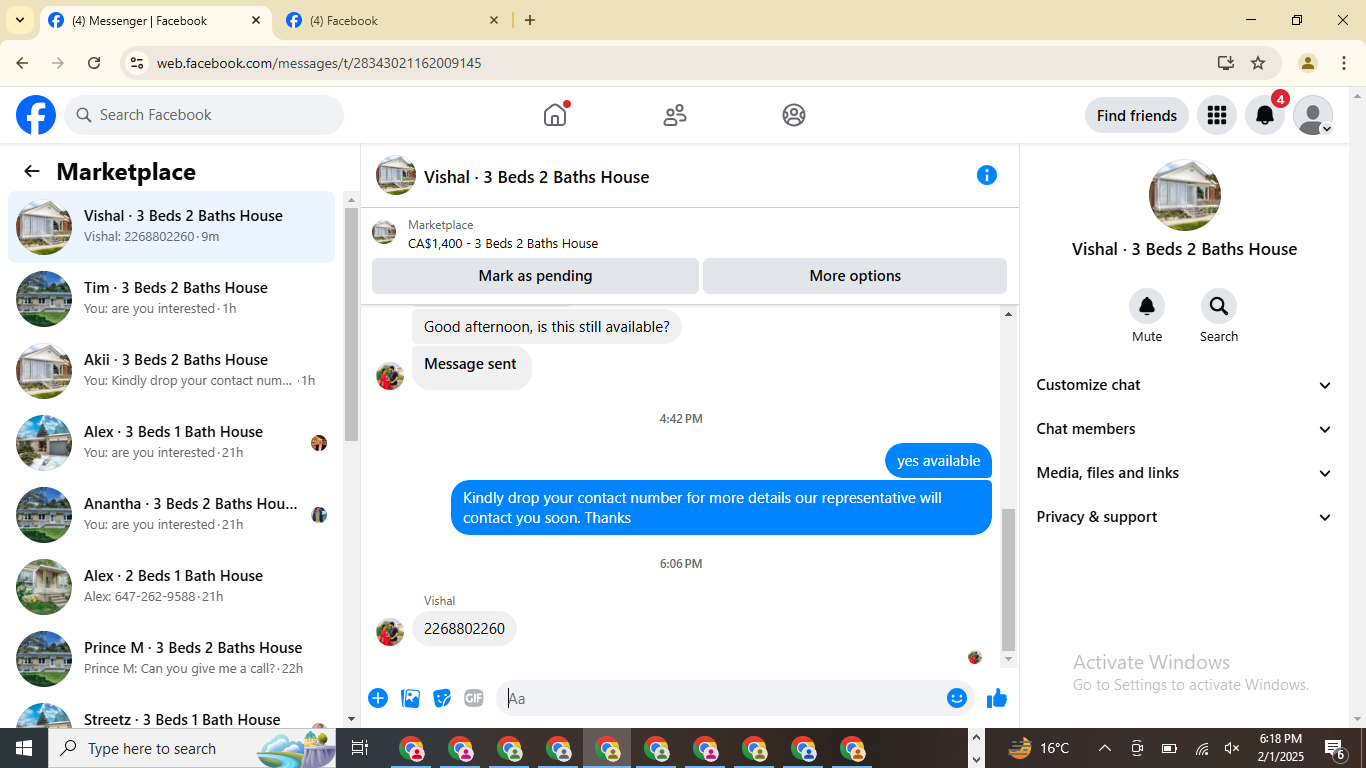Show hidden icons in system tray
Viewport: 1366px width, 768px height.
click(x=1105, y=748)
